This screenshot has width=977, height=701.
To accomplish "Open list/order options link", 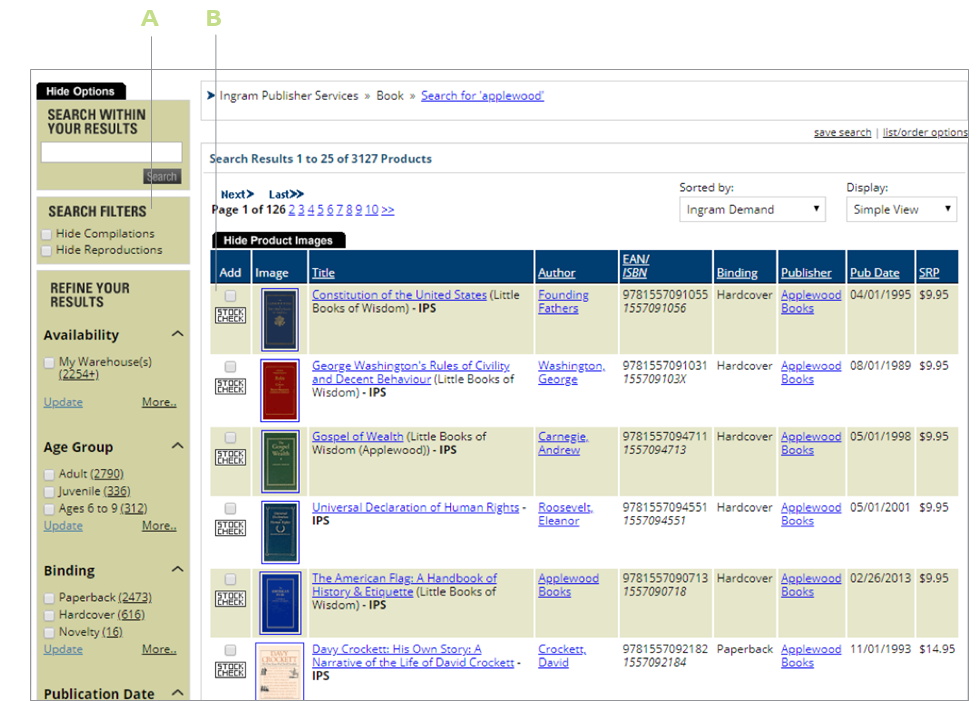I will pyautogui.click(x=925, y=133).
